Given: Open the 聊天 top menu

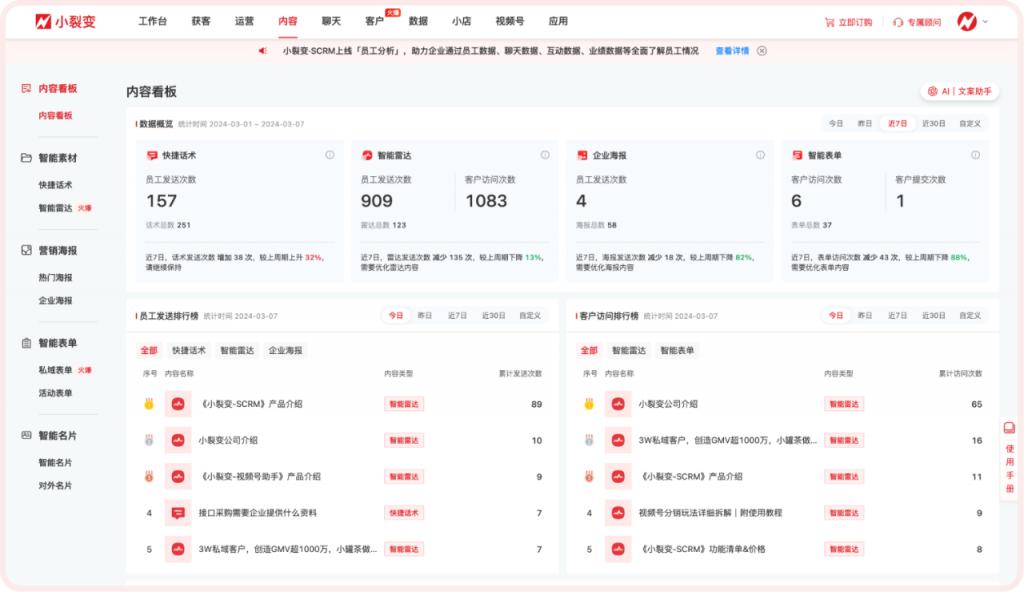Looking at the screenshot, I should [331, 22].
